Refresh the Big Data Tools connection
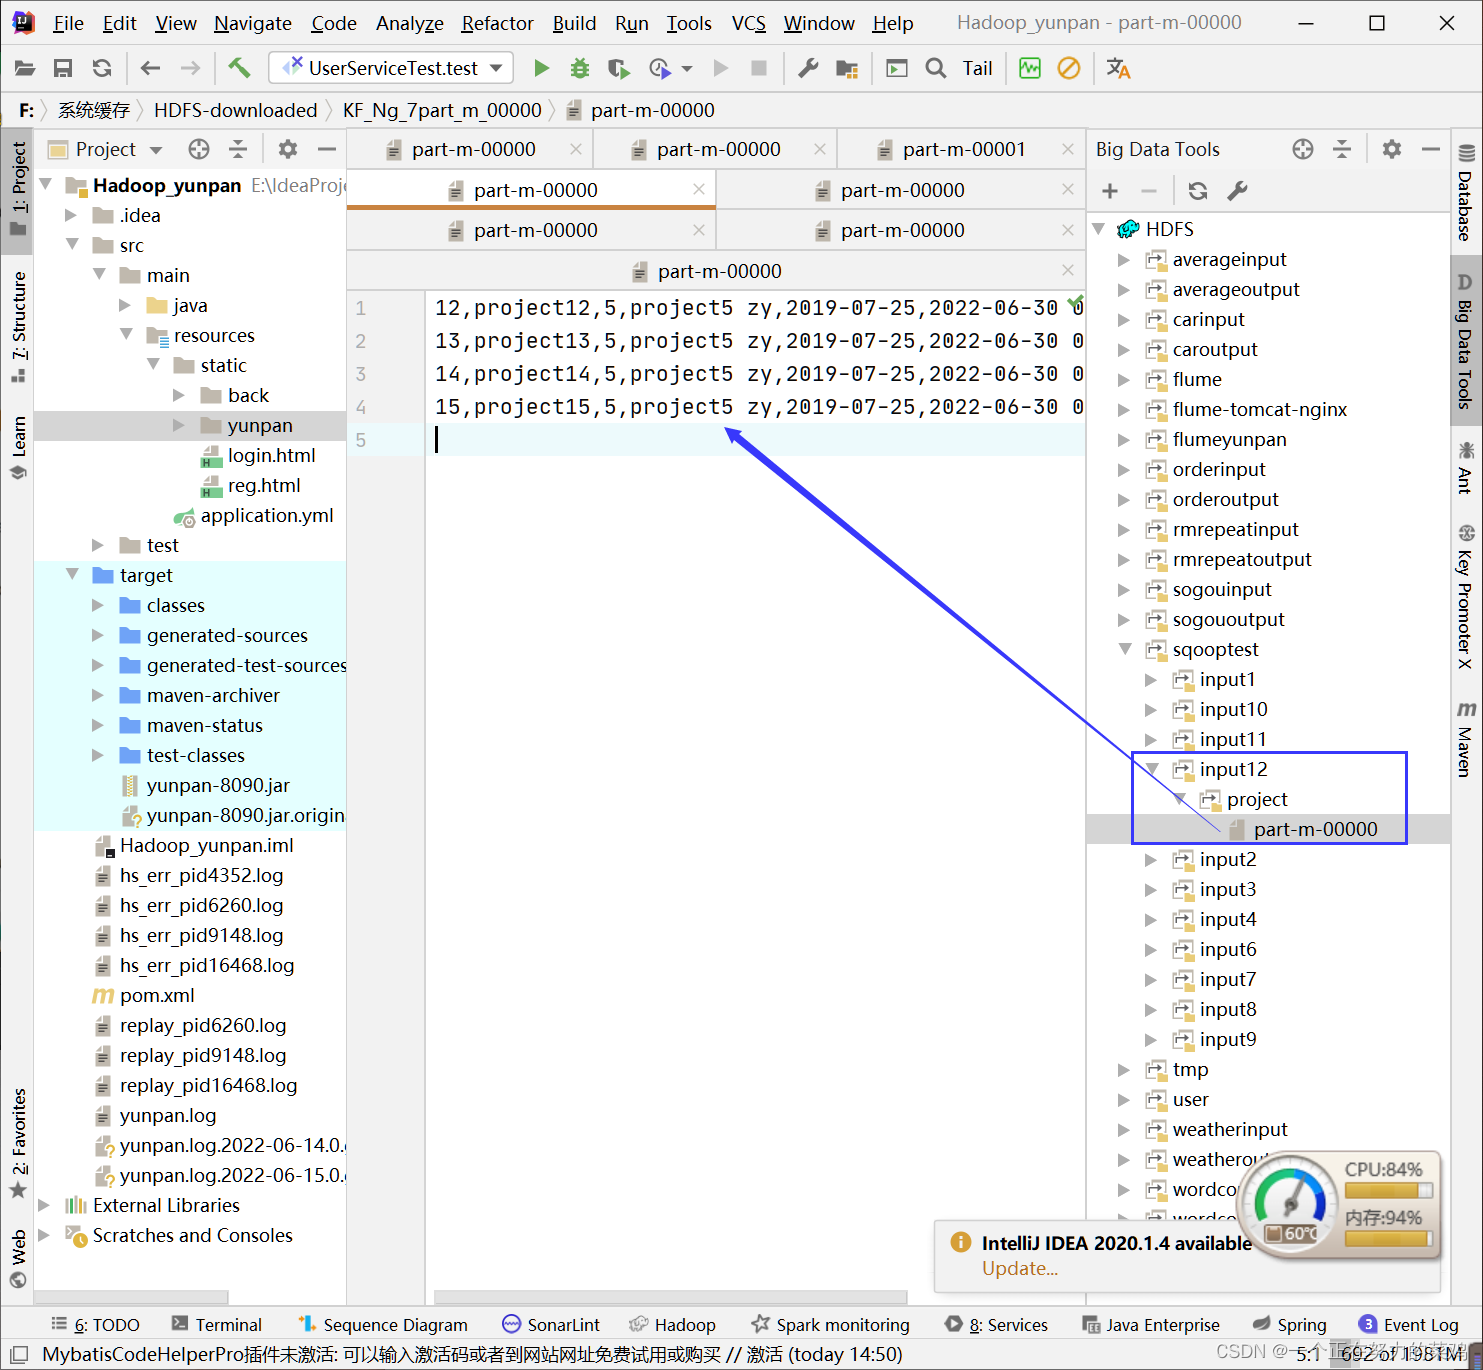This screenshot has height=1370, width=1483. pyautogui.click(x=1197, y=191)
